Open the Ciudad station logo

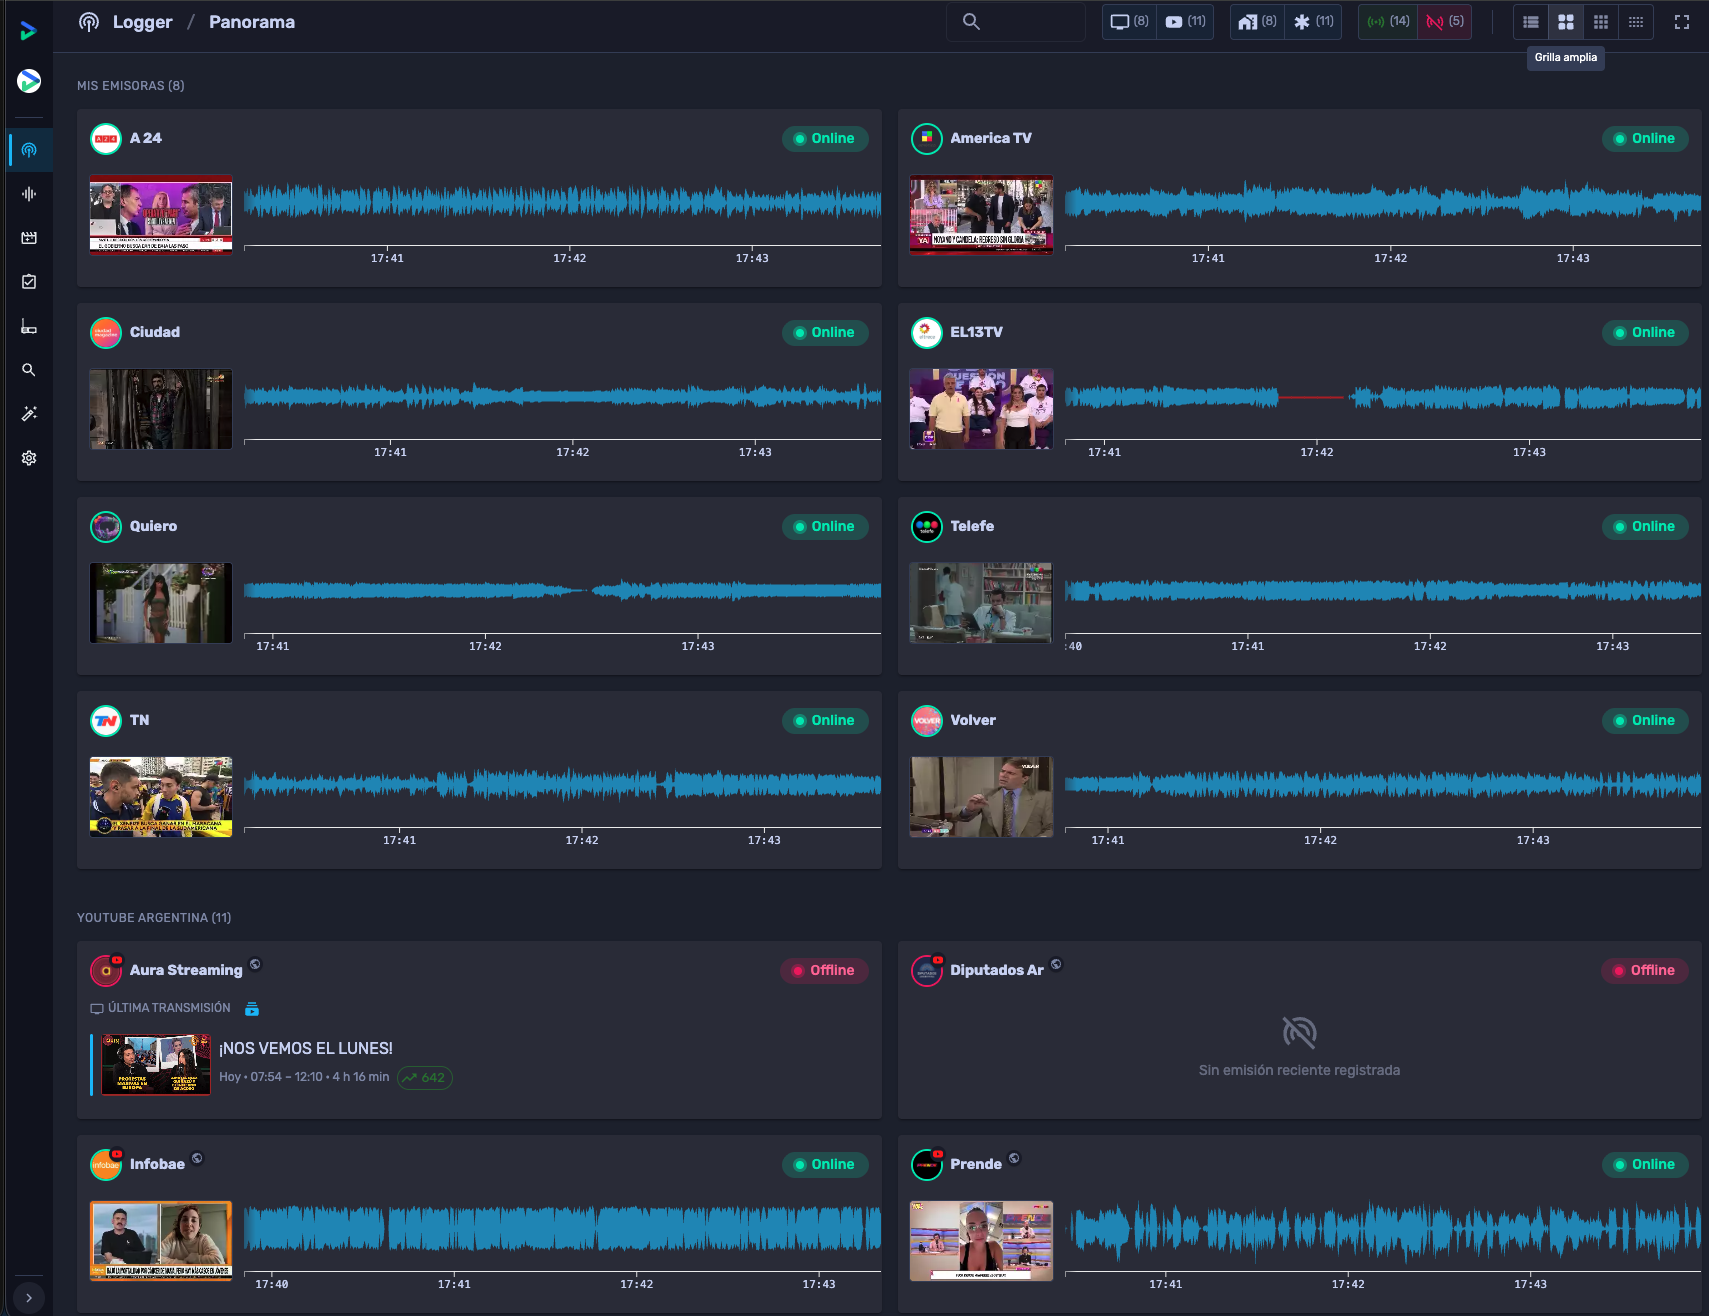click(x=106, y=333)
